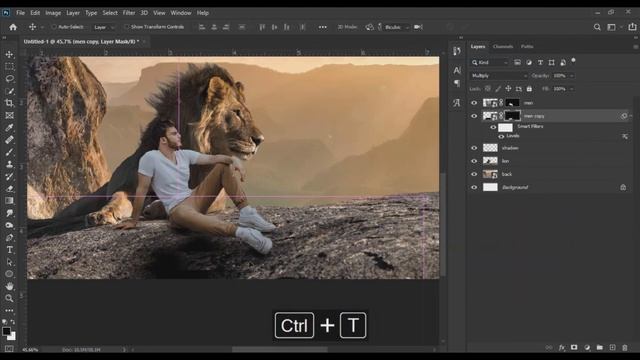Click the Lock all padlock icon

tap(529, 89)
